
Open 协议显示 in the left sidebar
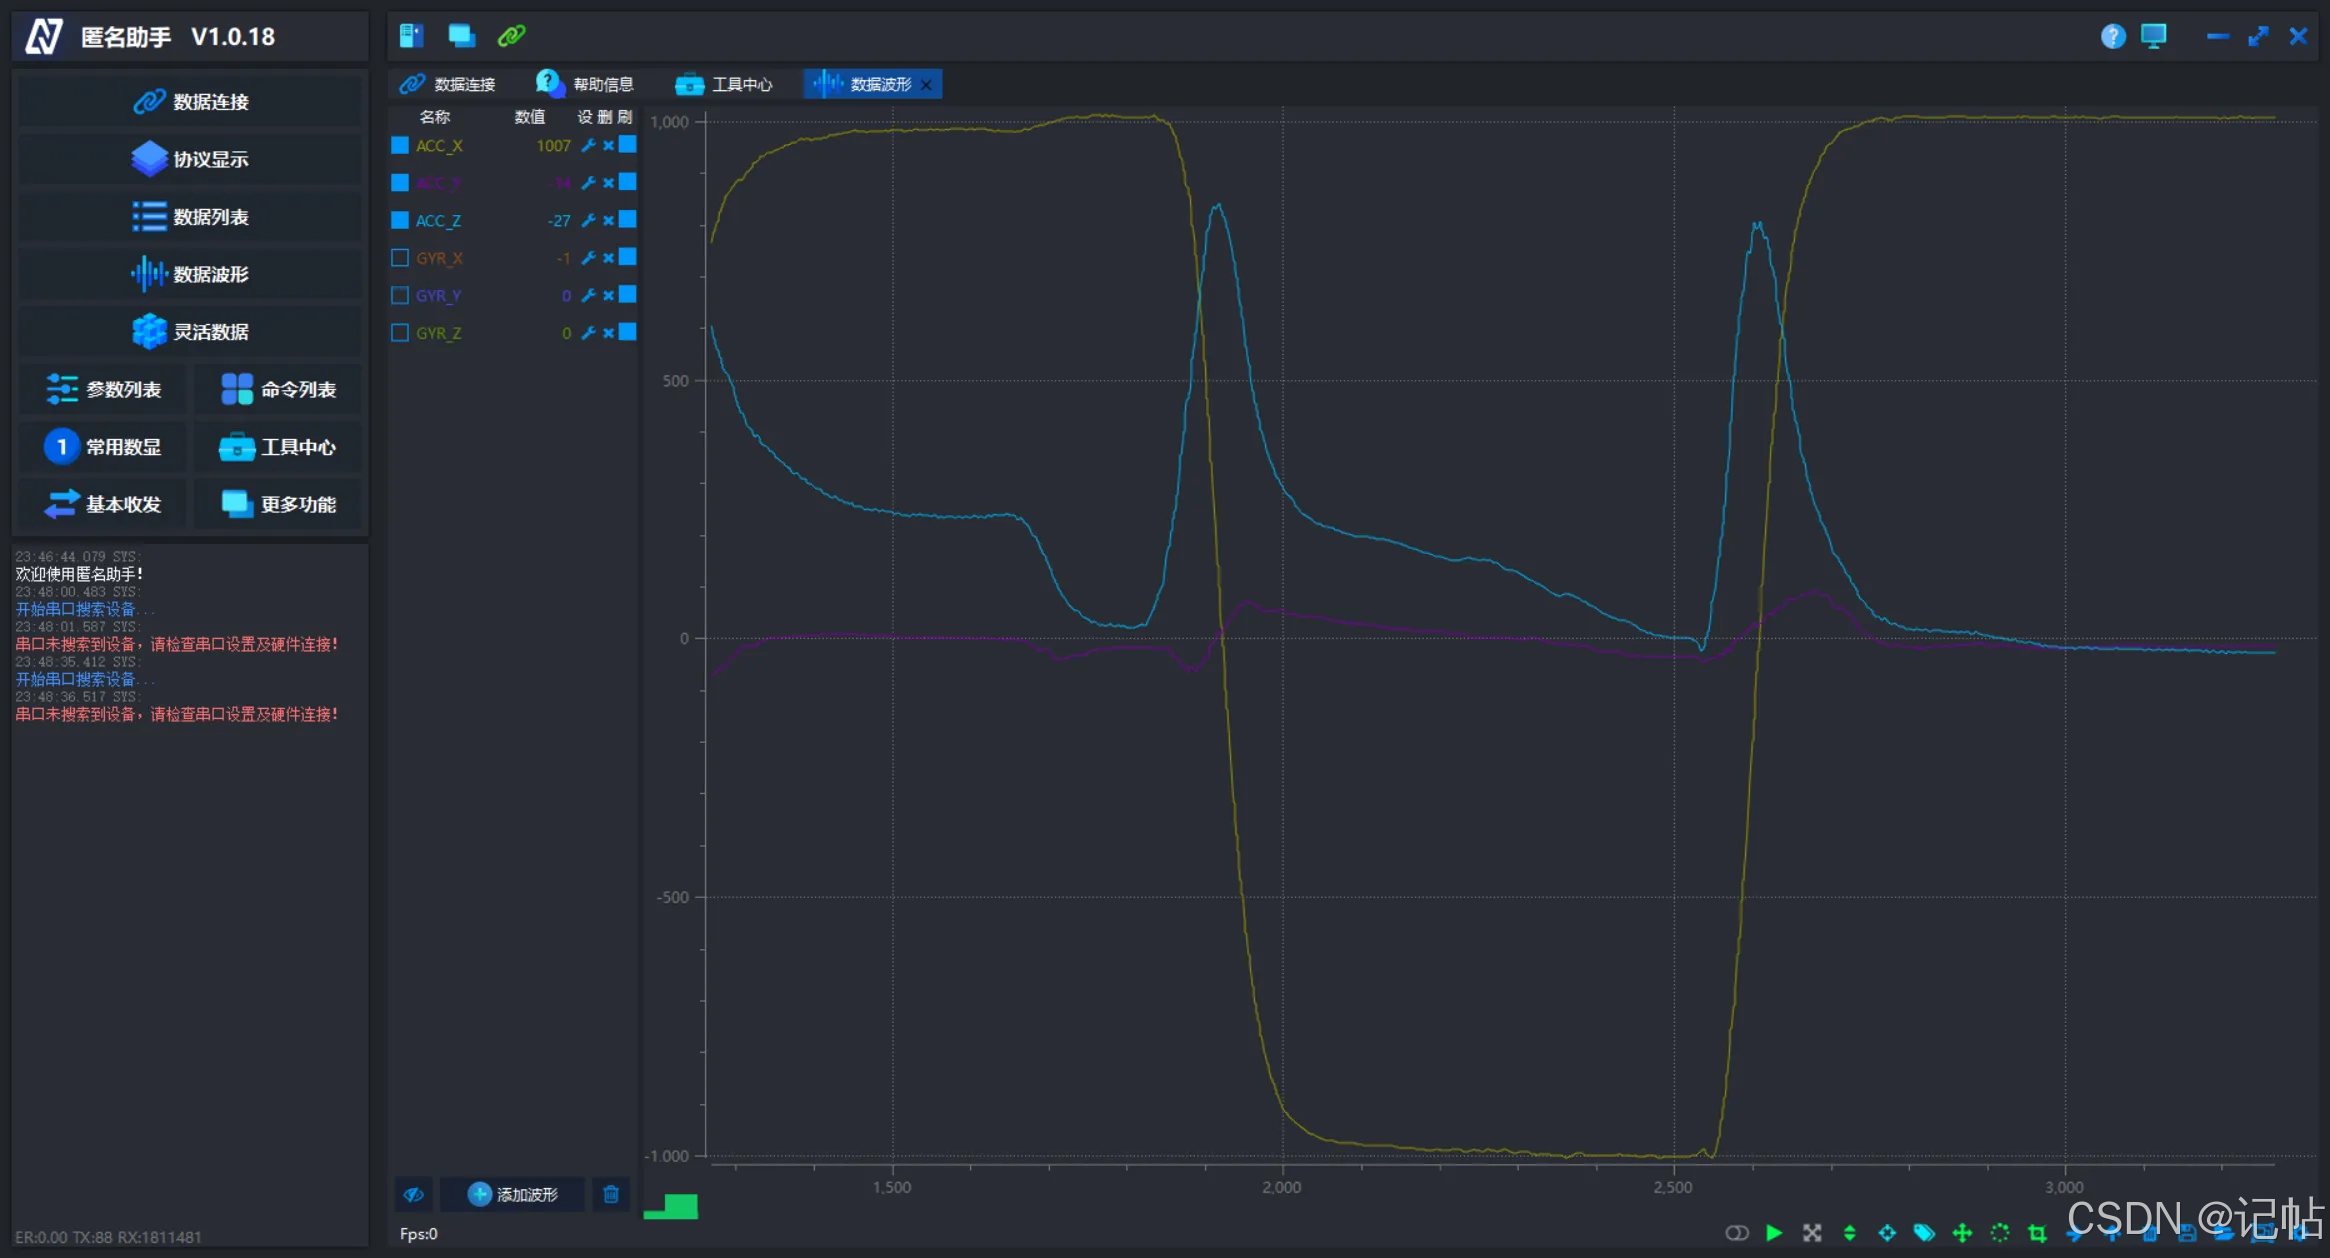point(190,159)
